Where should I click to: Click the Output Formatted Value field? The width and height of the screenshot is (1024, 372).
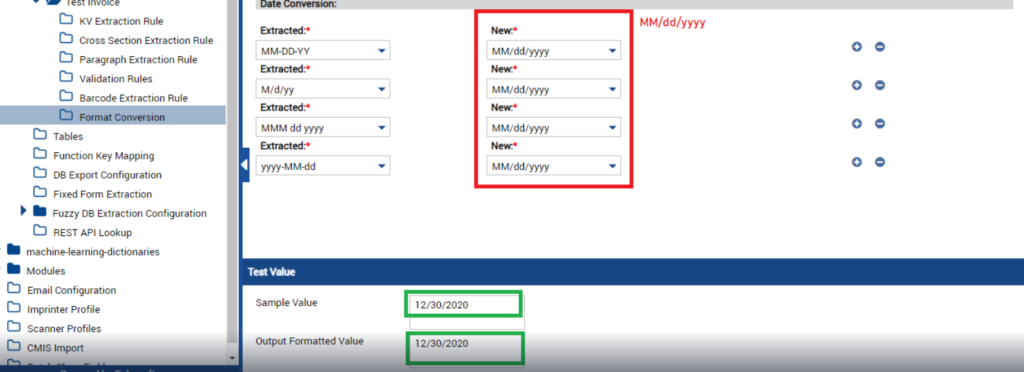[x=467, y=350]
